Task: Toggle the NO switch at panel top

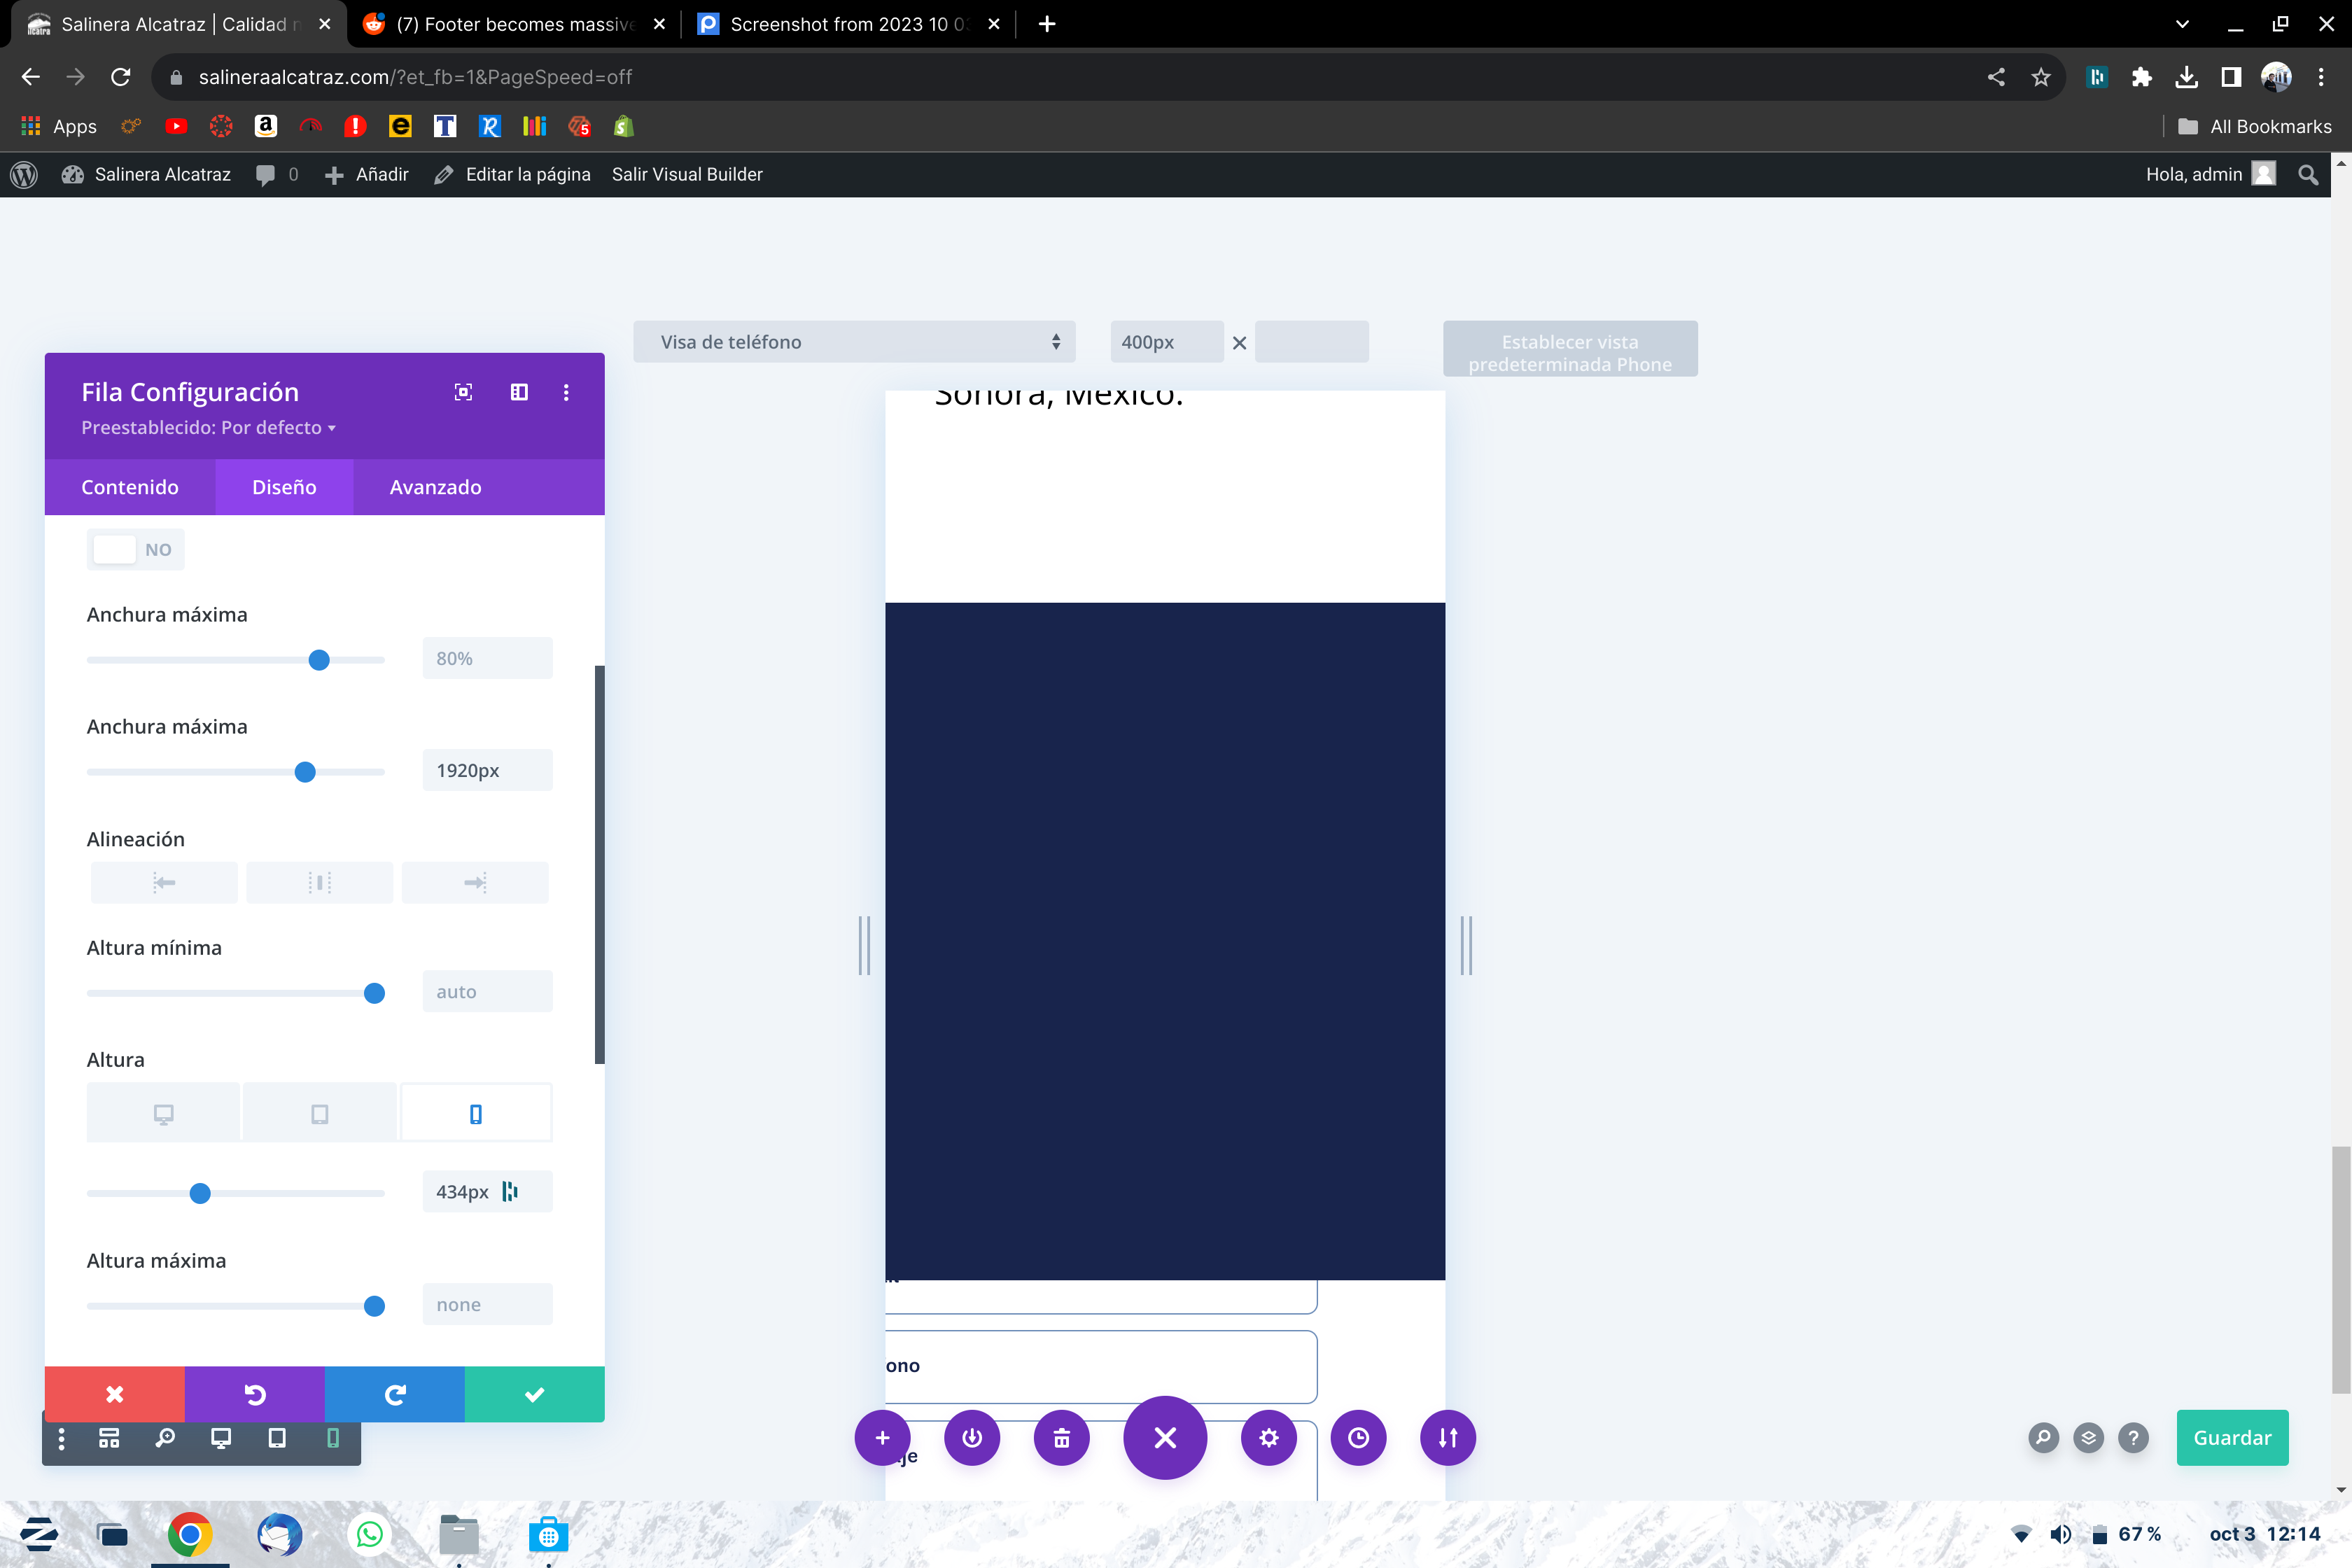Action: (135, 549)
